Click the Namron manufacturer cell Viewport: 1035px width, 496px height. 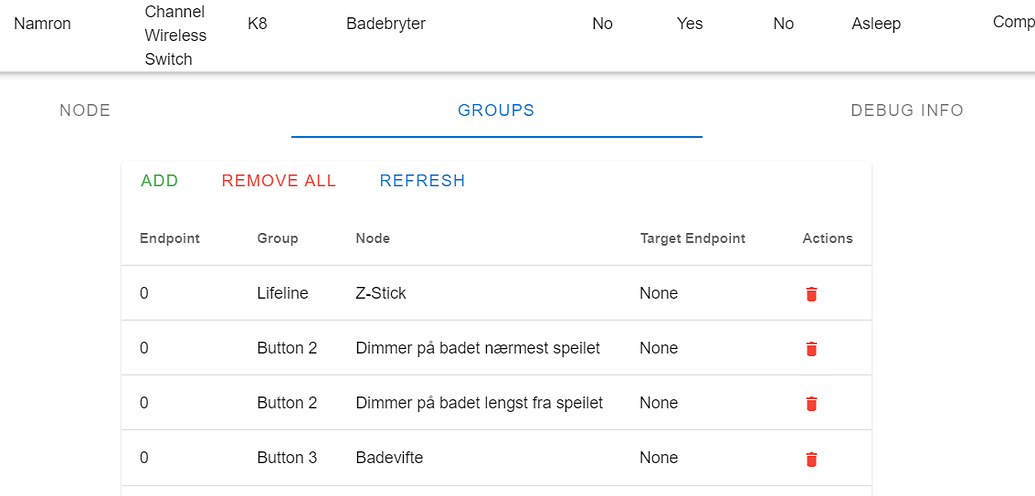42,24
